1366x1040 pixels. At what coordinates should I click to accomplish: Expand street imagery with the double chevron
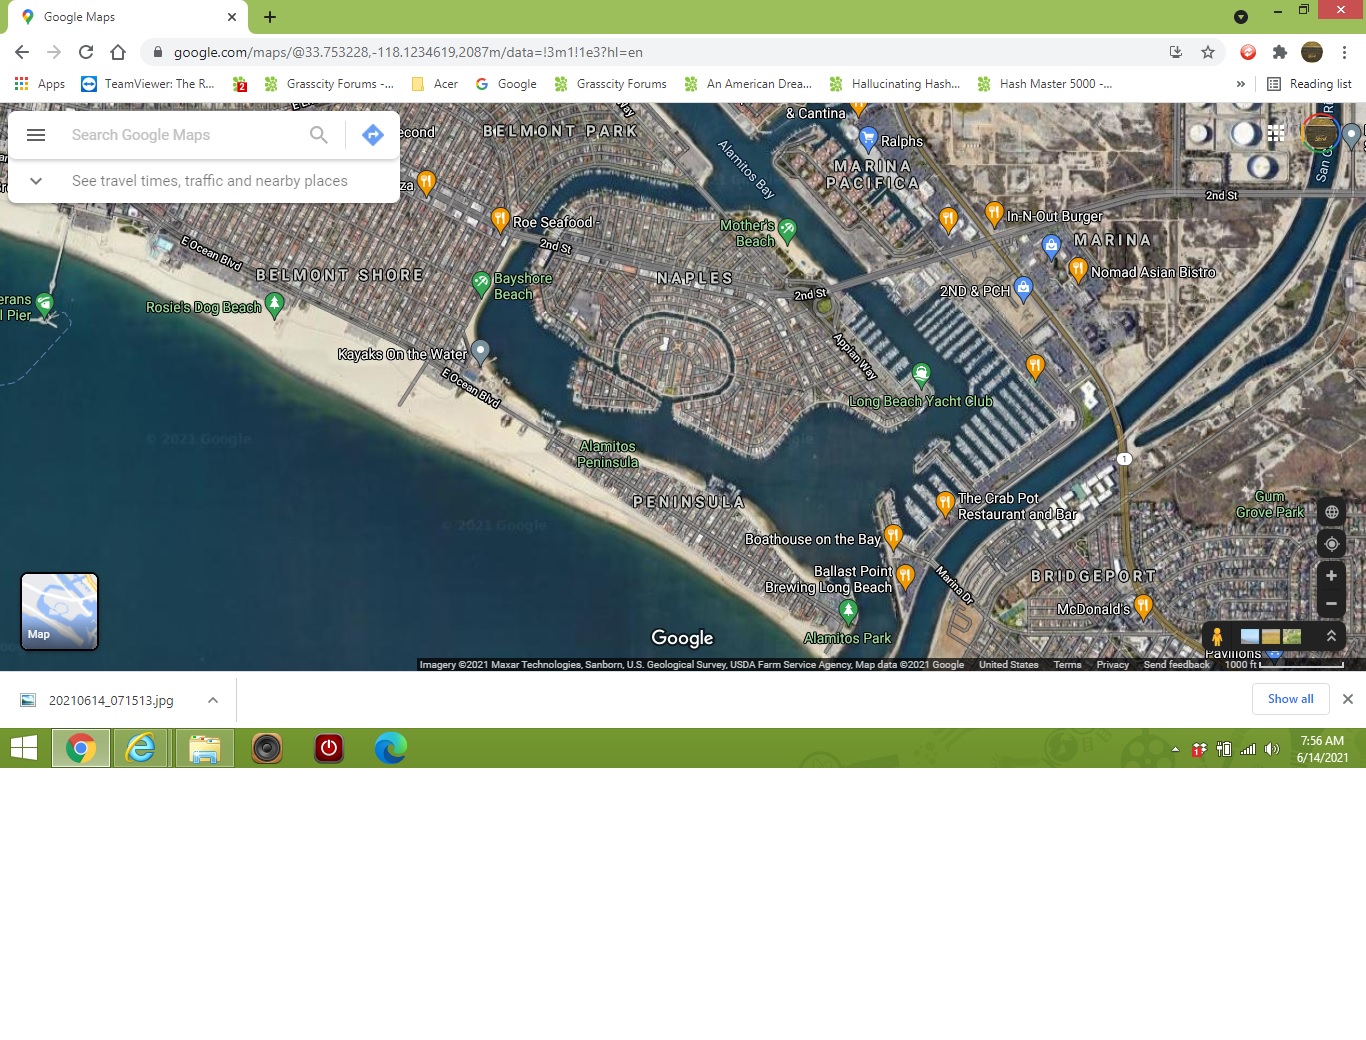(x=1331, y=636)
